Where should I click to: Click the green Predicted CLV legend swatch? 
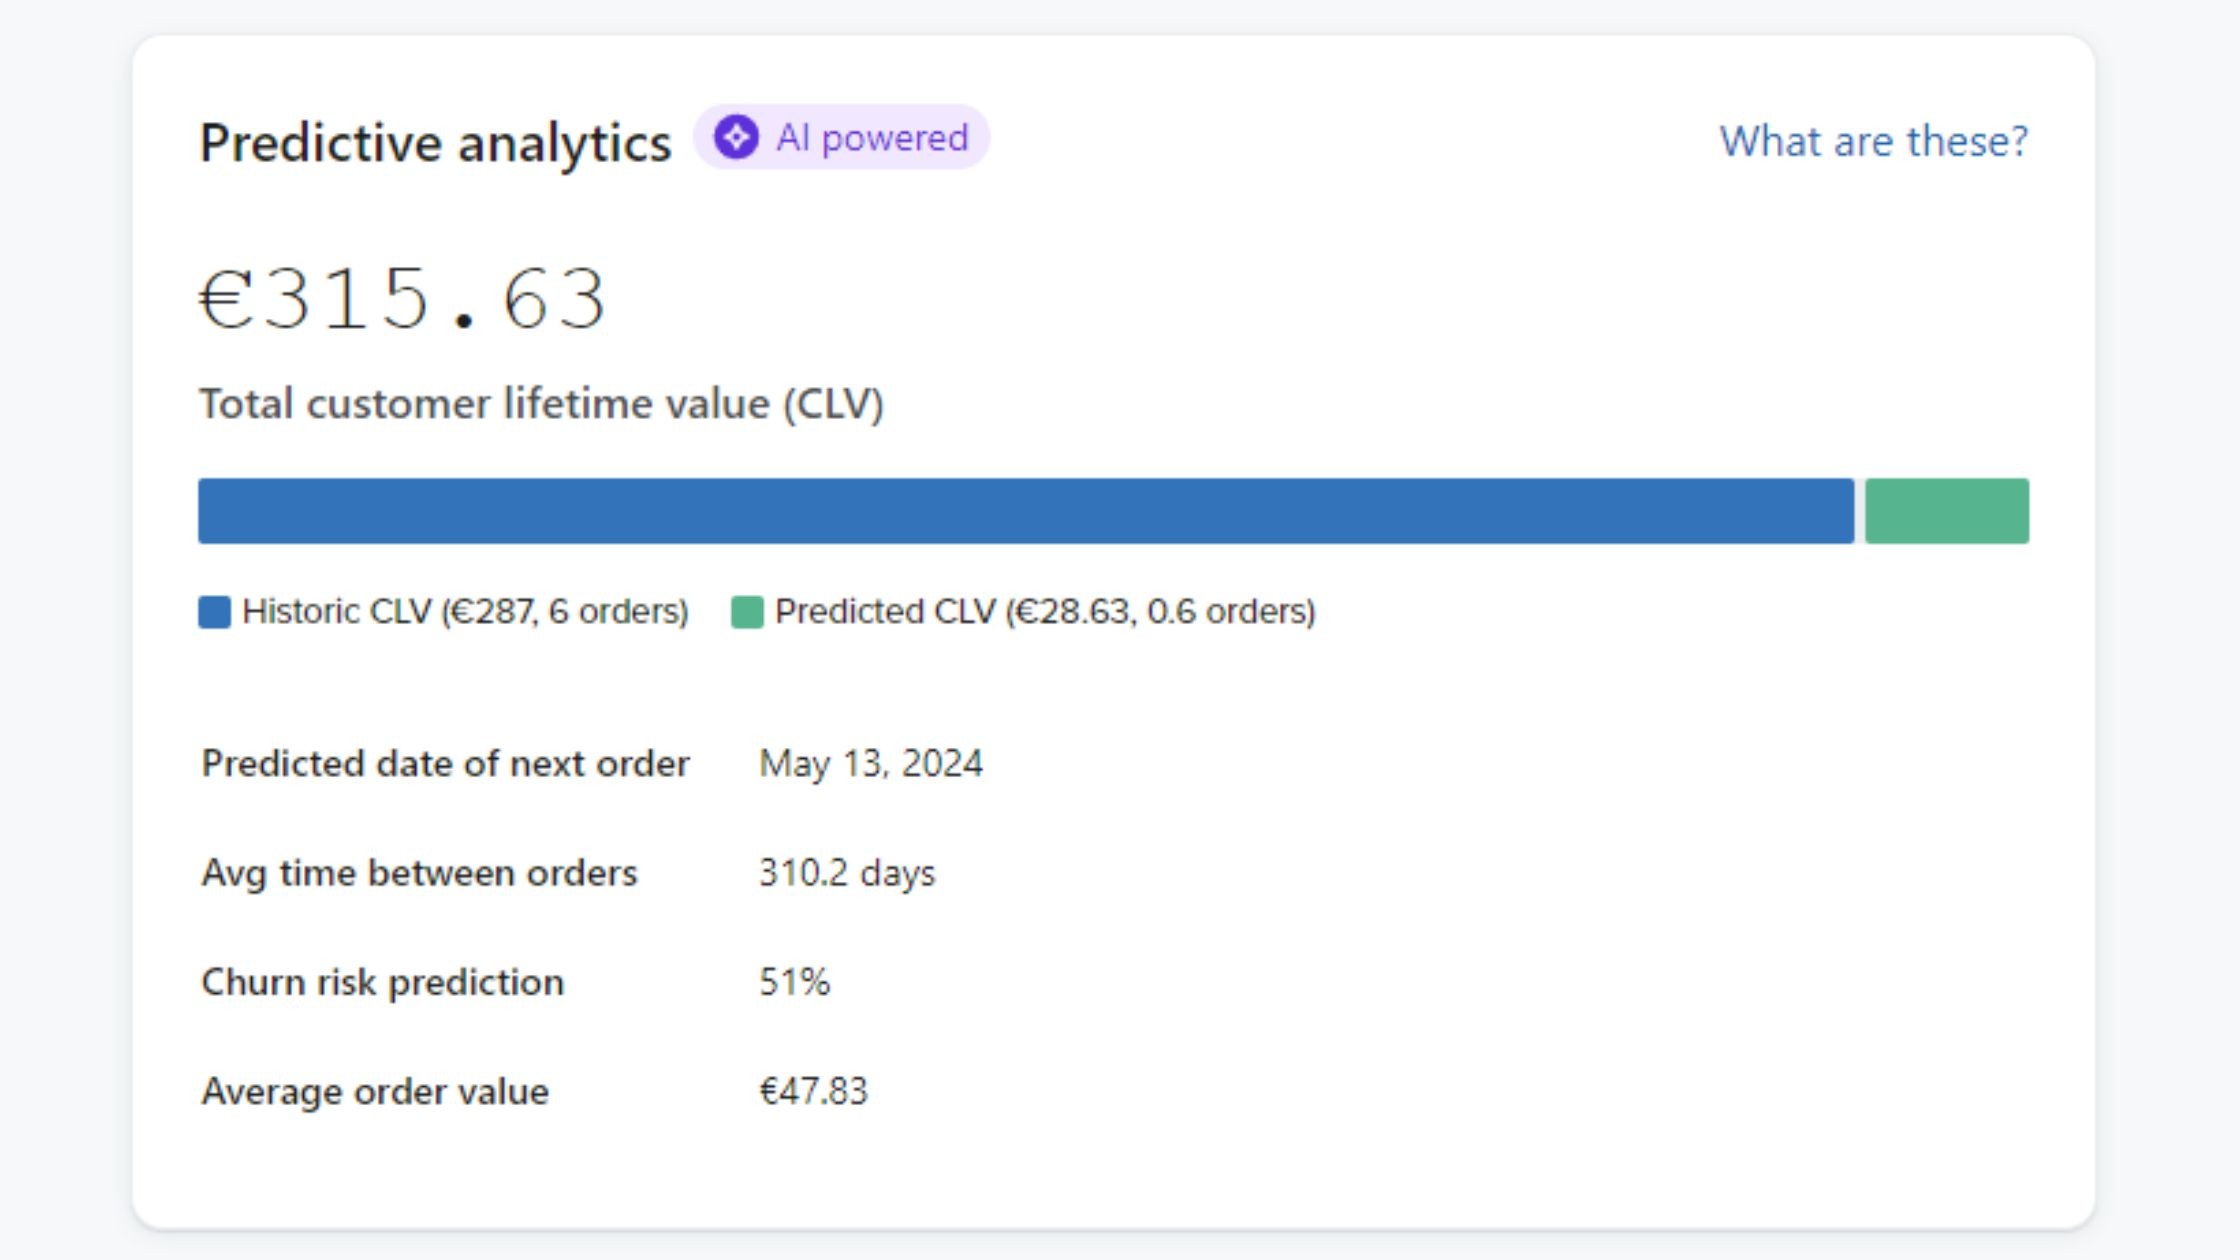coord(747,612)
